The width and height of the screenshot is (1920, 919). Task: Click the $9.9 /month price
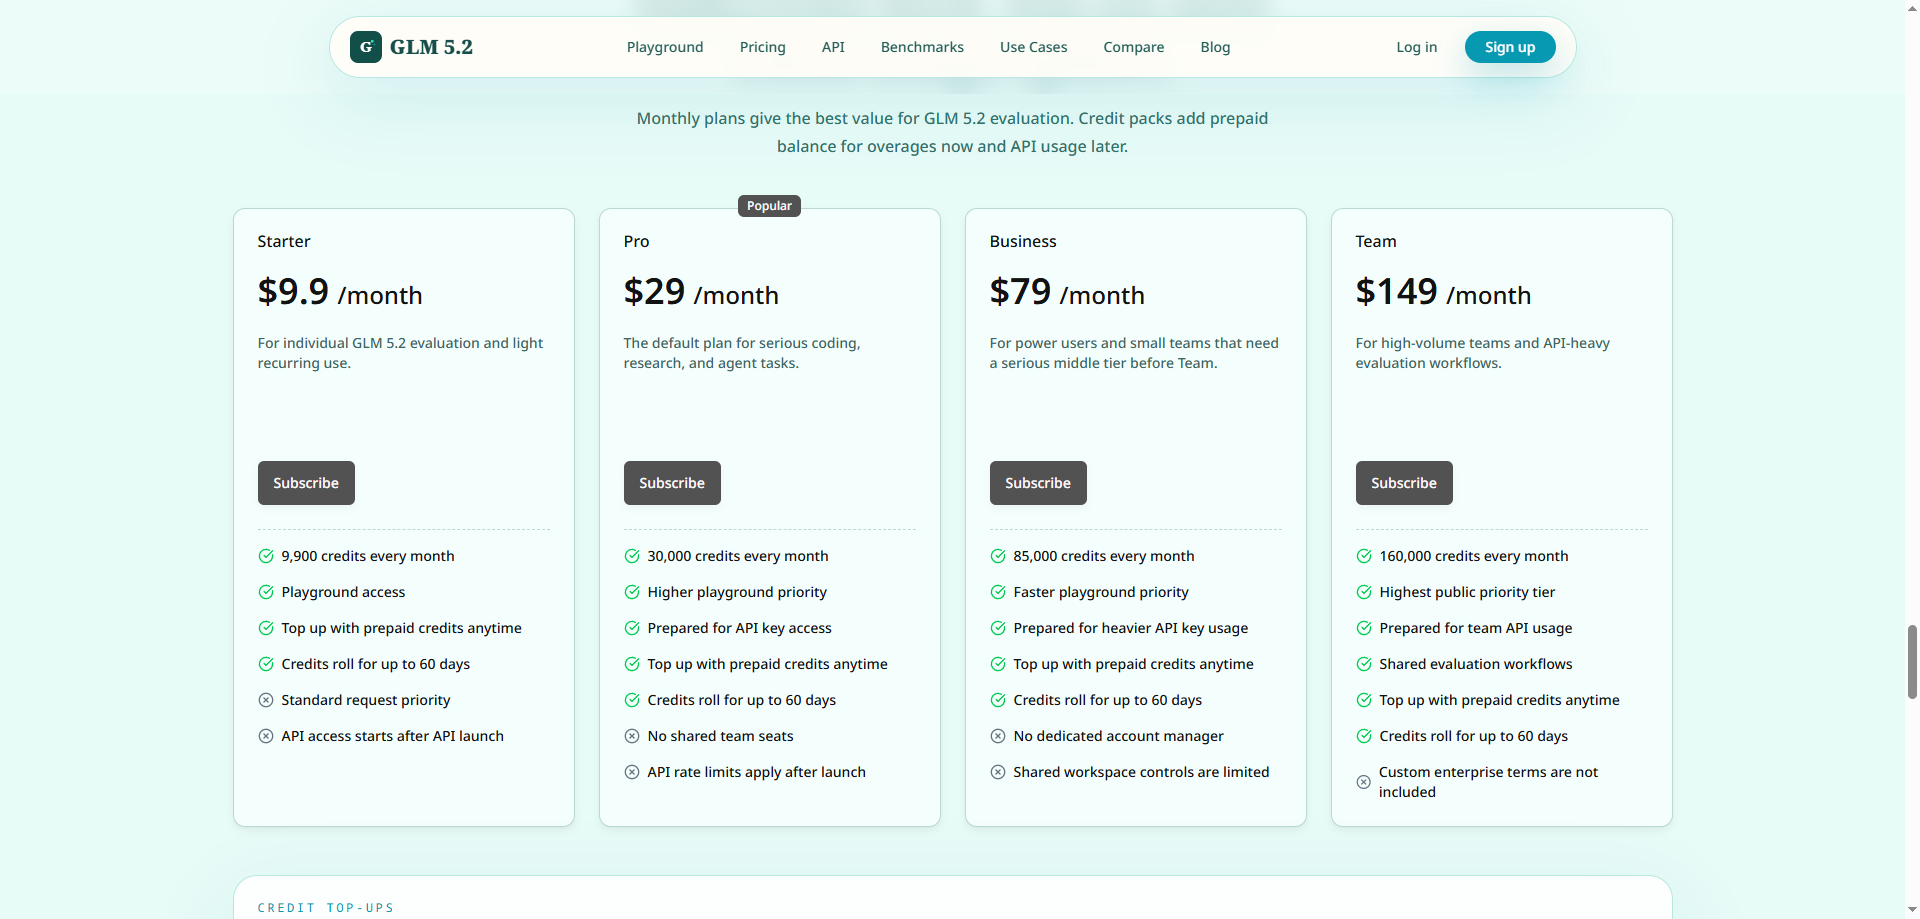pos(340,292)
